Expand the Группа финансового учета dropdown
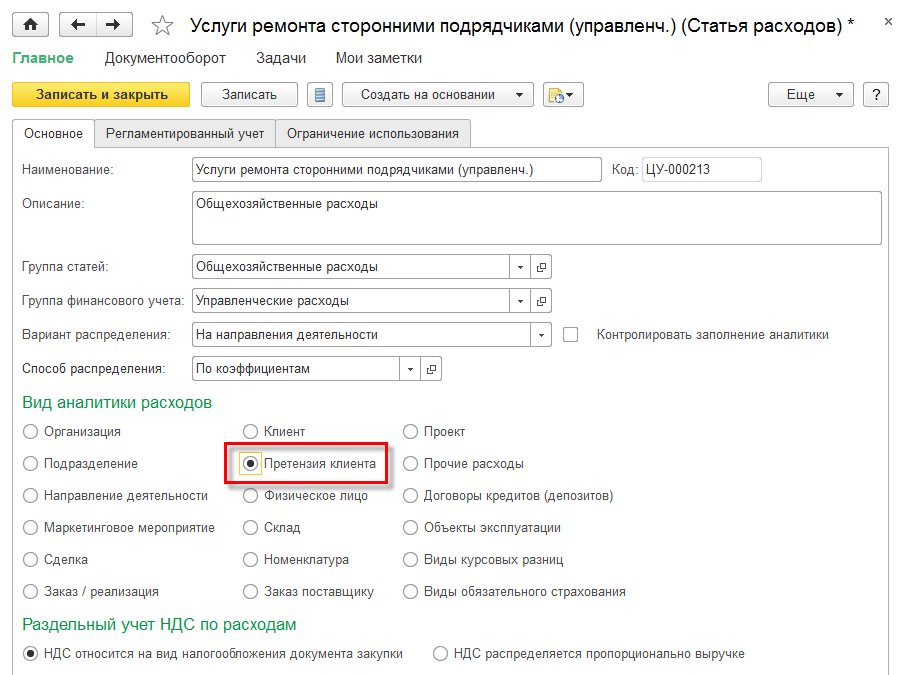 [519, 301]
